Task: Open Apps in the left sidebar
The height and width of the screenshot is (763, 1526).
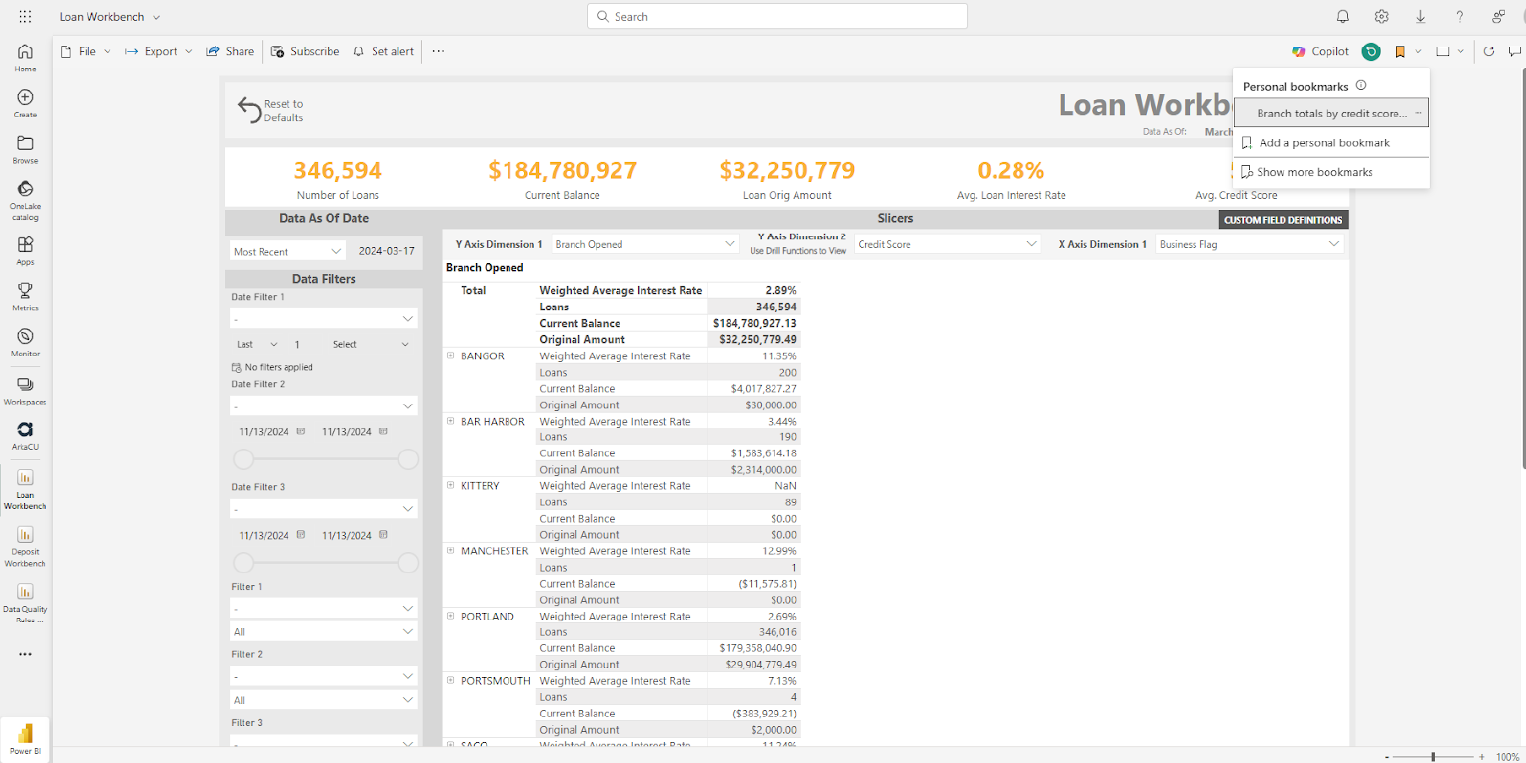Action: click(25, 251)
